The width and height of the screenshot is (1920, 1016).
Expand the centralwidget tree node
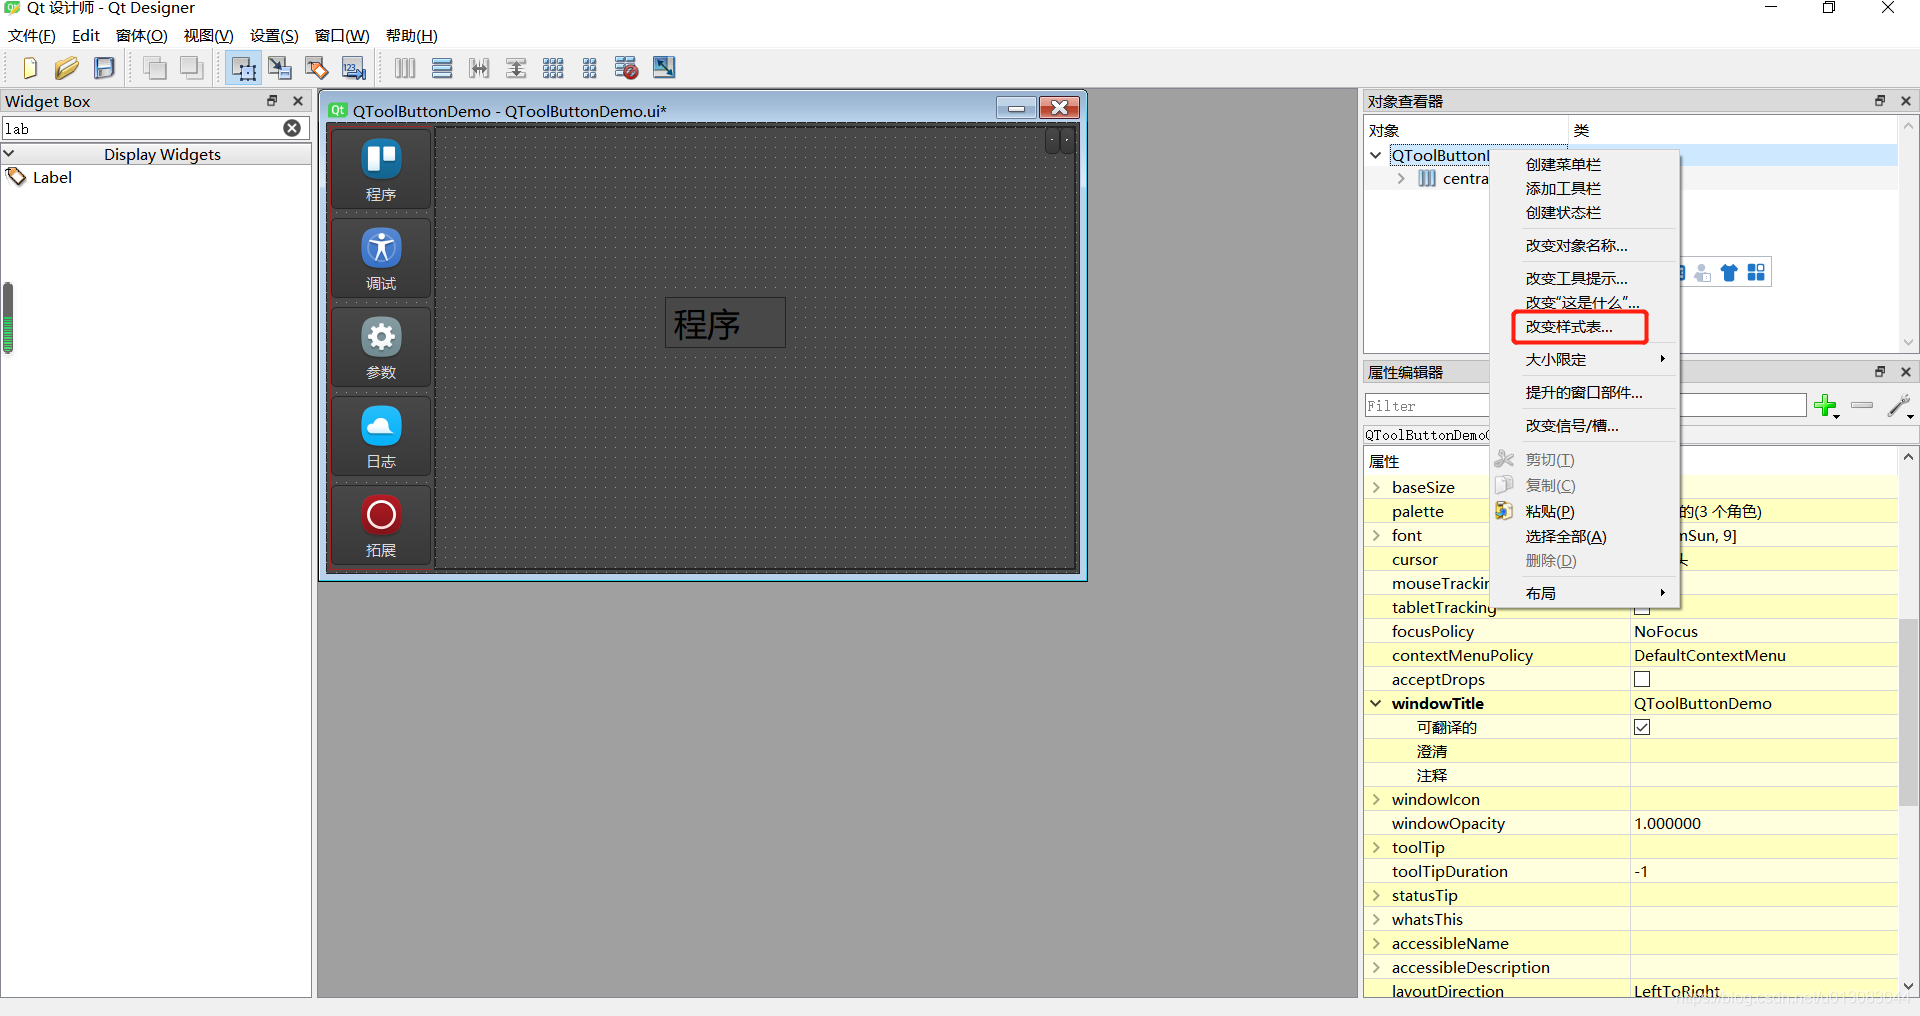click(1401, 179)
